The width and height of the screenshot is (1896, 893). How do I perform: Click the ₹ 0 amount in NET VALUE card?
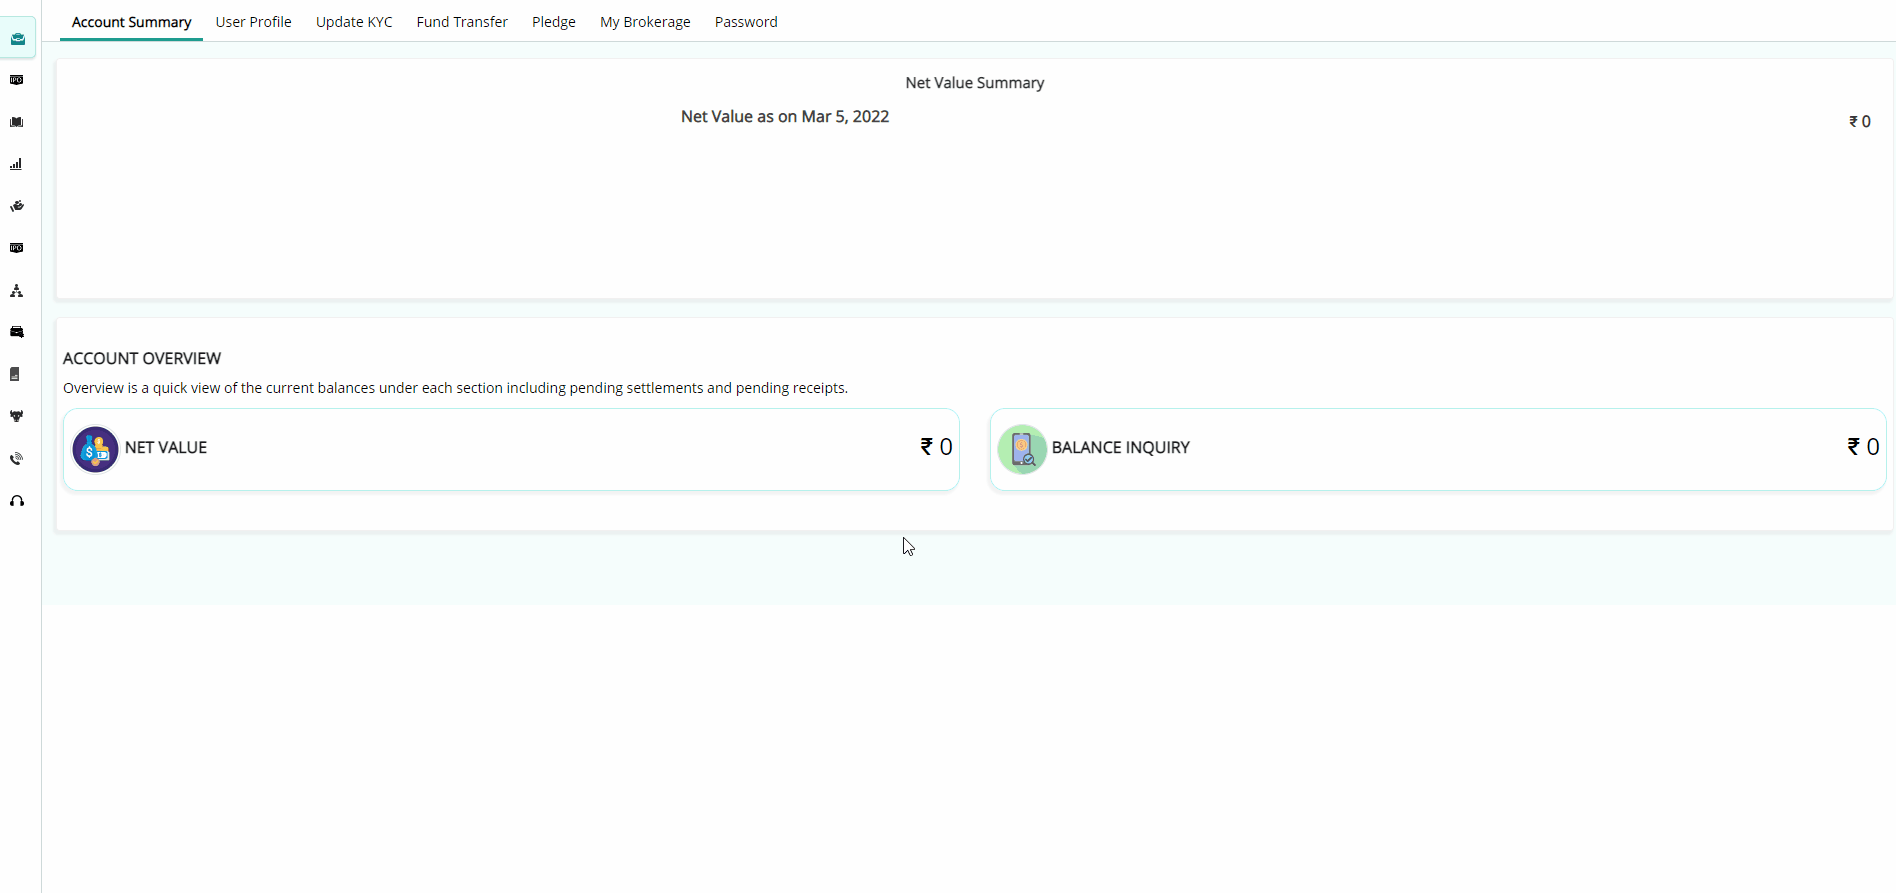pos(936,447)
